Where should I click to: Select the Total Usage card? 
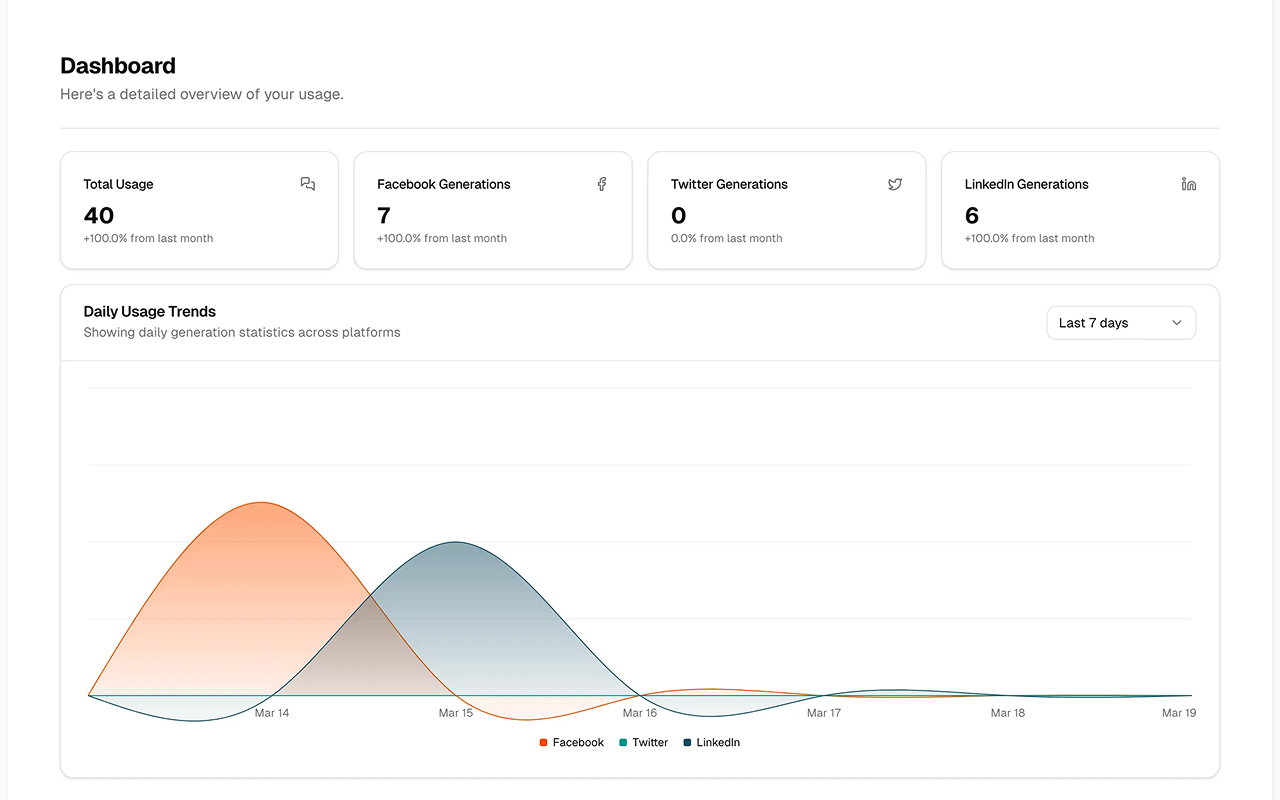[x=199, y=210]
